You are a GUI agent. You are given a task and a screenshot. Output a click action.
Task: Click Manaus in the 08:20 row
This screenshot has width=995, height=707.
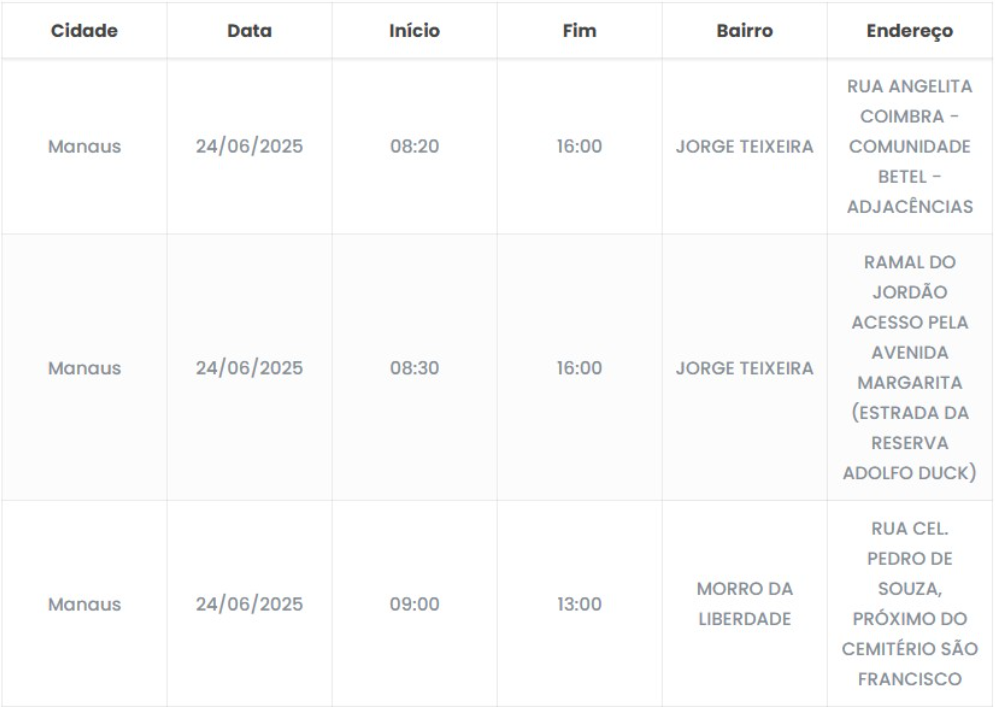84,147
